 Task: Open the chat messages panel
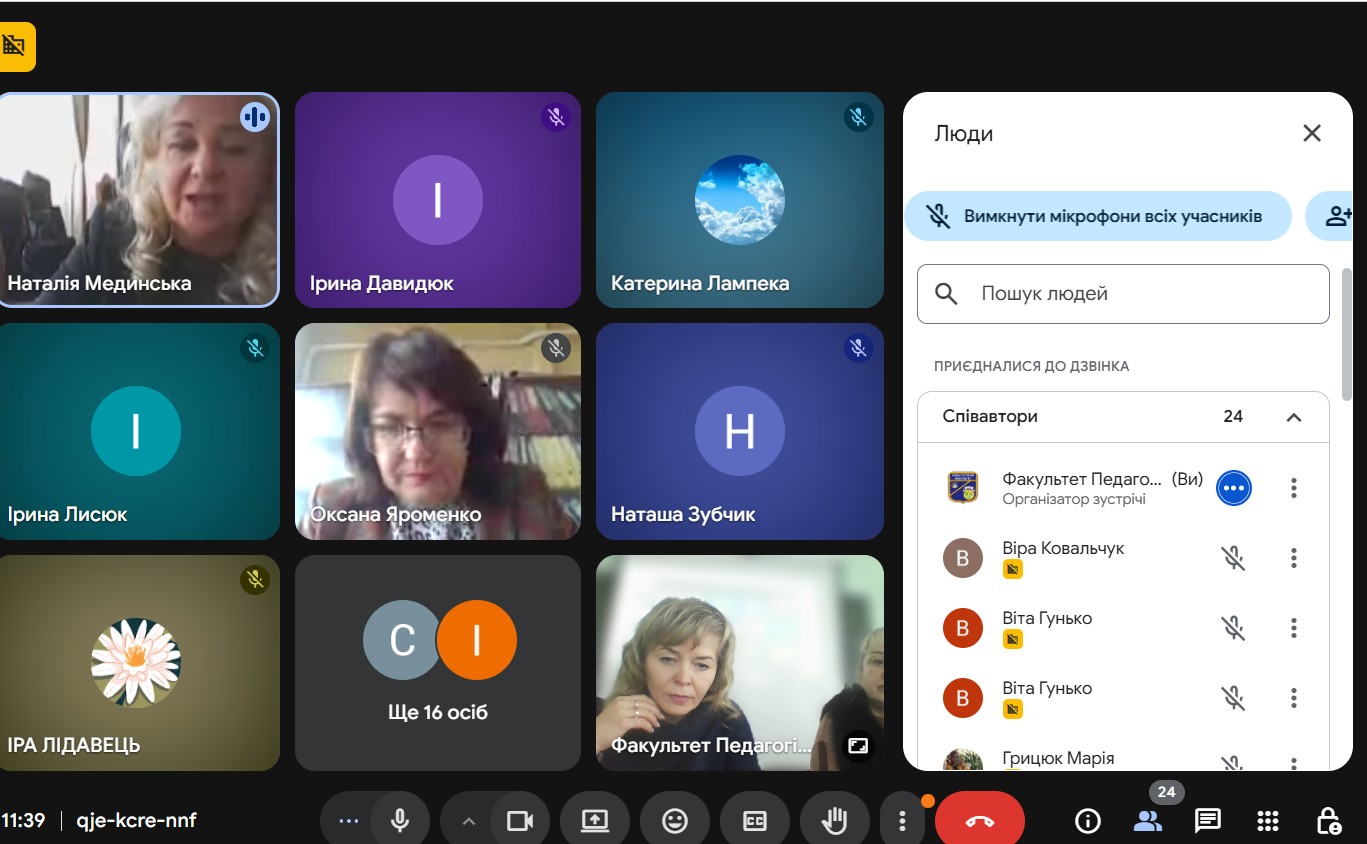click(1207, 821)
